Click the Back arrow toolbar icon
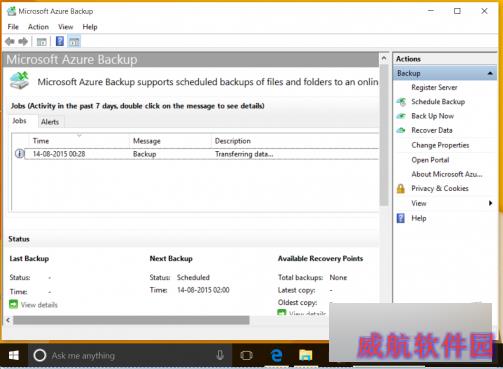The width and height of the screenshot is (503, 369). click(10, 42)
